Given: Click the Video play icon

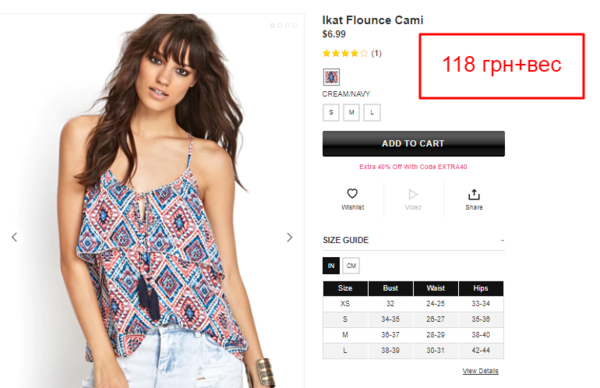Looking at the screenshot, I should click(x=413, y=194).
